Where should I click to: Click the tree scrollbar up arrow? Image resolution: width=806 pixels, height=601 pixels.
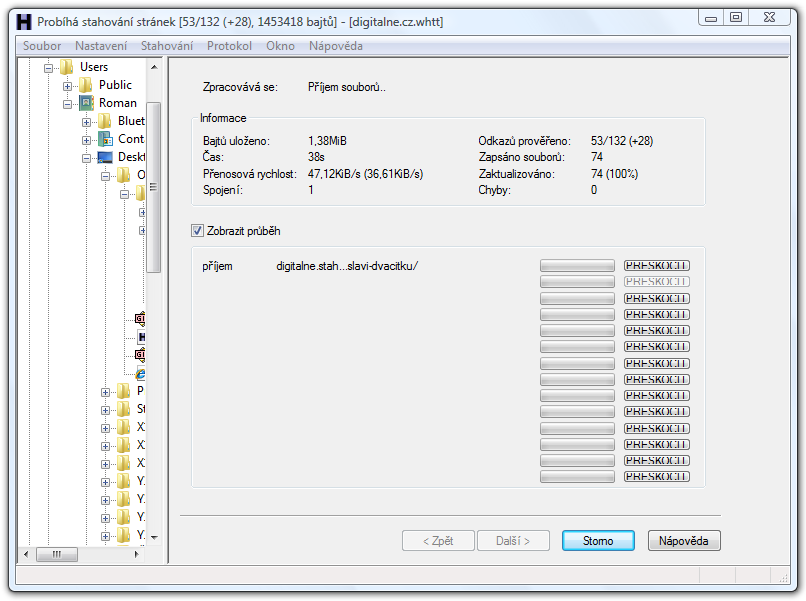tap(154, 67)
